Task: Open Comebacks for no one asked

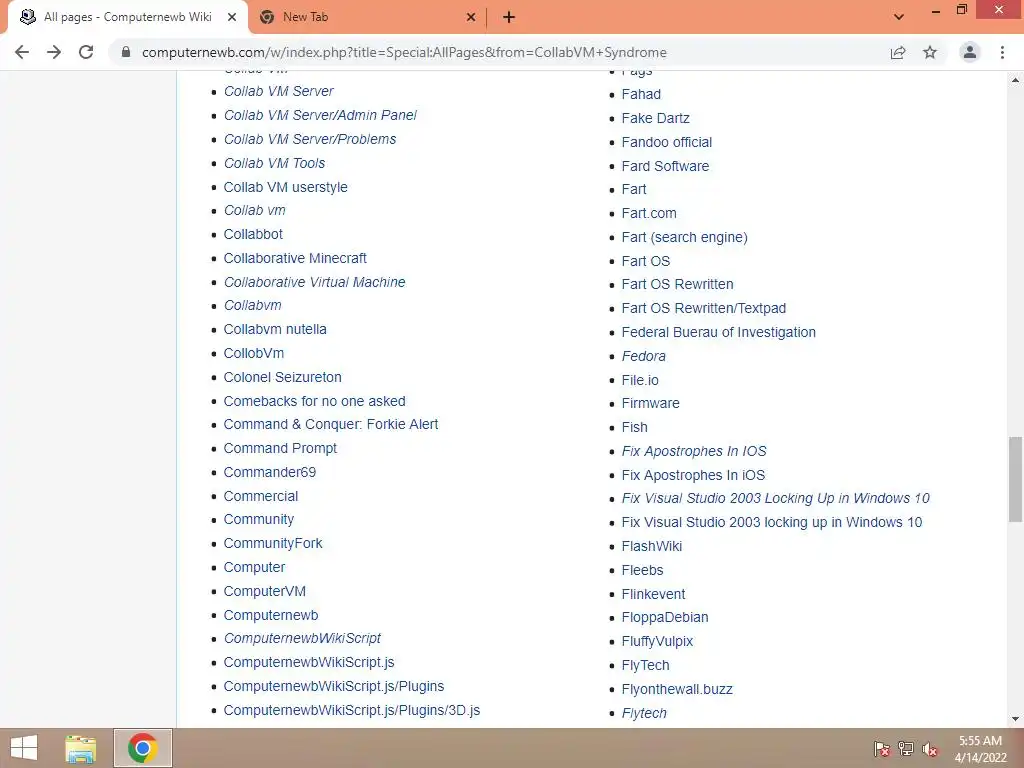Action: tap(314, 402)
